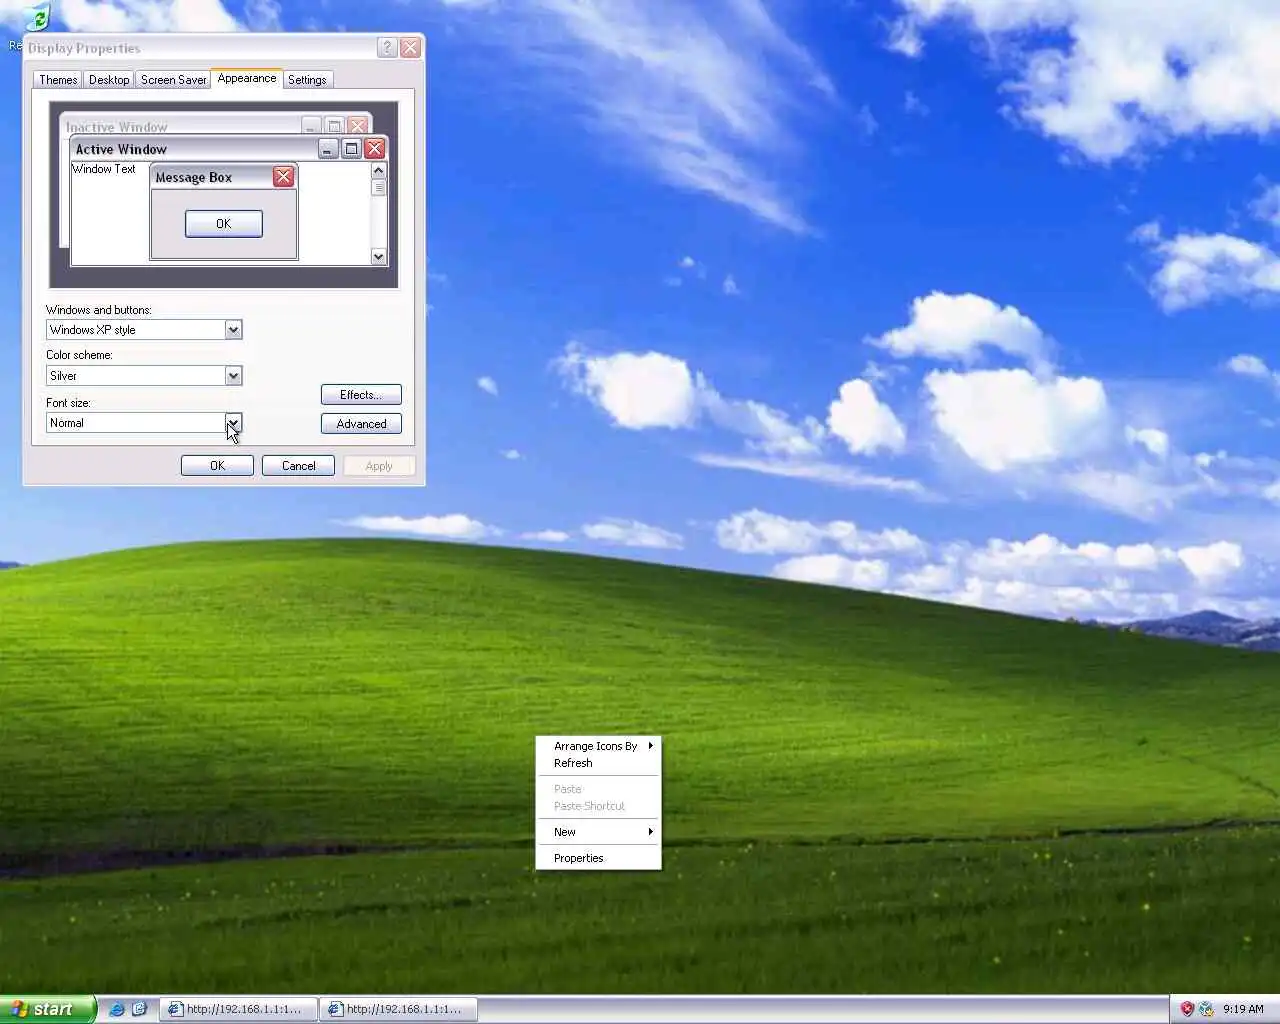Click the greyed-out Paste menu entry
1280x1024 pixels.
pyautogui.click(x=598, y=789)
